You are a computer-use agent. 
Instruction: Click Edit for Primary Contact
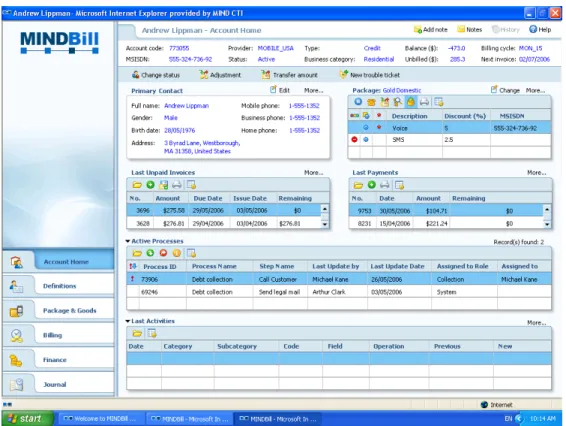280,90
